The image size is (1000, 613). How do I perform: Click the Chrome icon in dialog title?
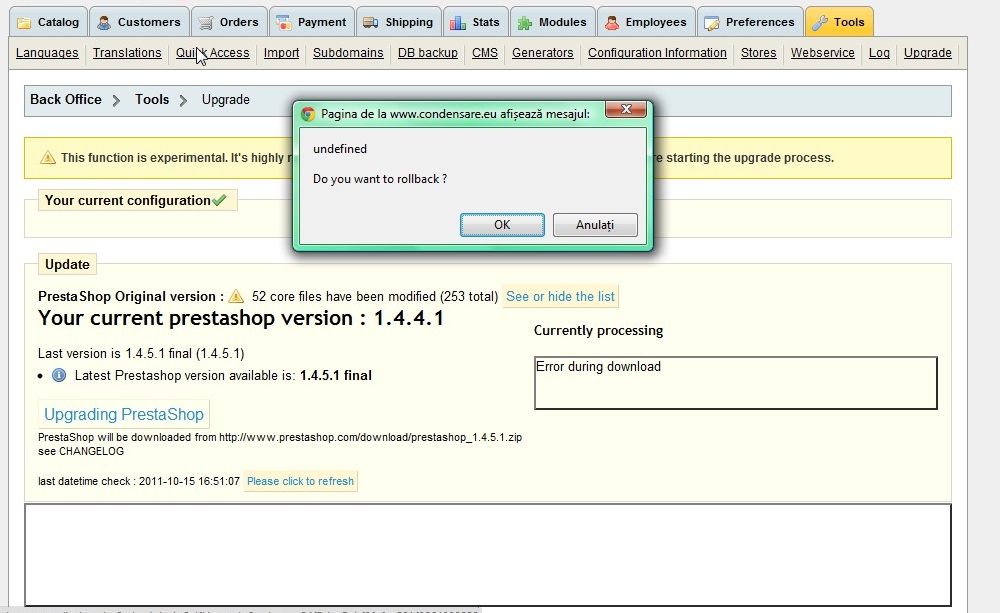(x=308, y=114)
